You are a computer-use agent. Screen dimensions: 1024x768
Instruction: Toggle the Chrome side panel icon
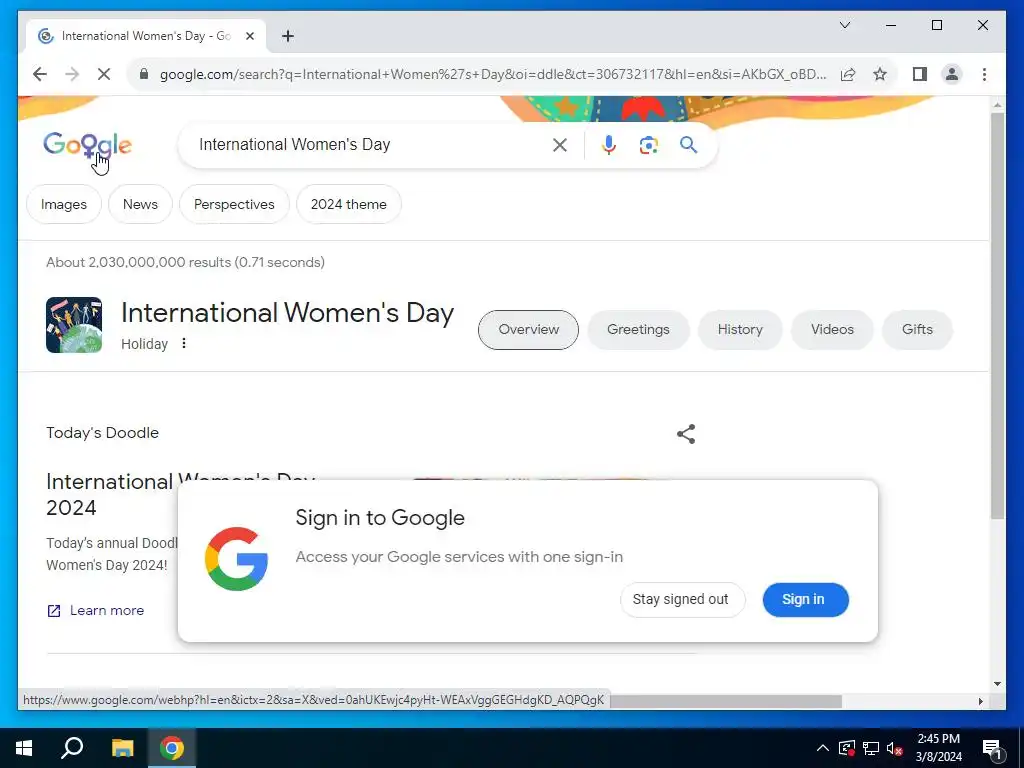(920, 74)
